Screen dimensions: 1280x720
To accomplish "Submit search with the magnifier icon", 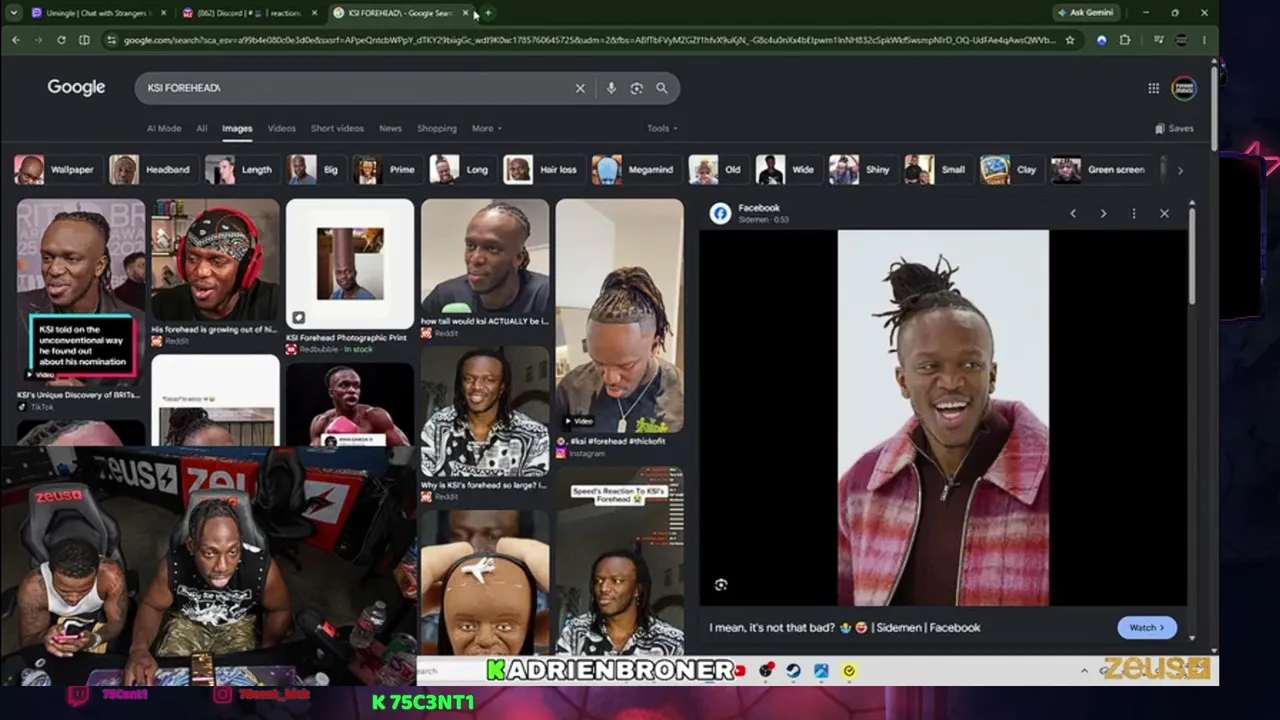I will (661, 88).
